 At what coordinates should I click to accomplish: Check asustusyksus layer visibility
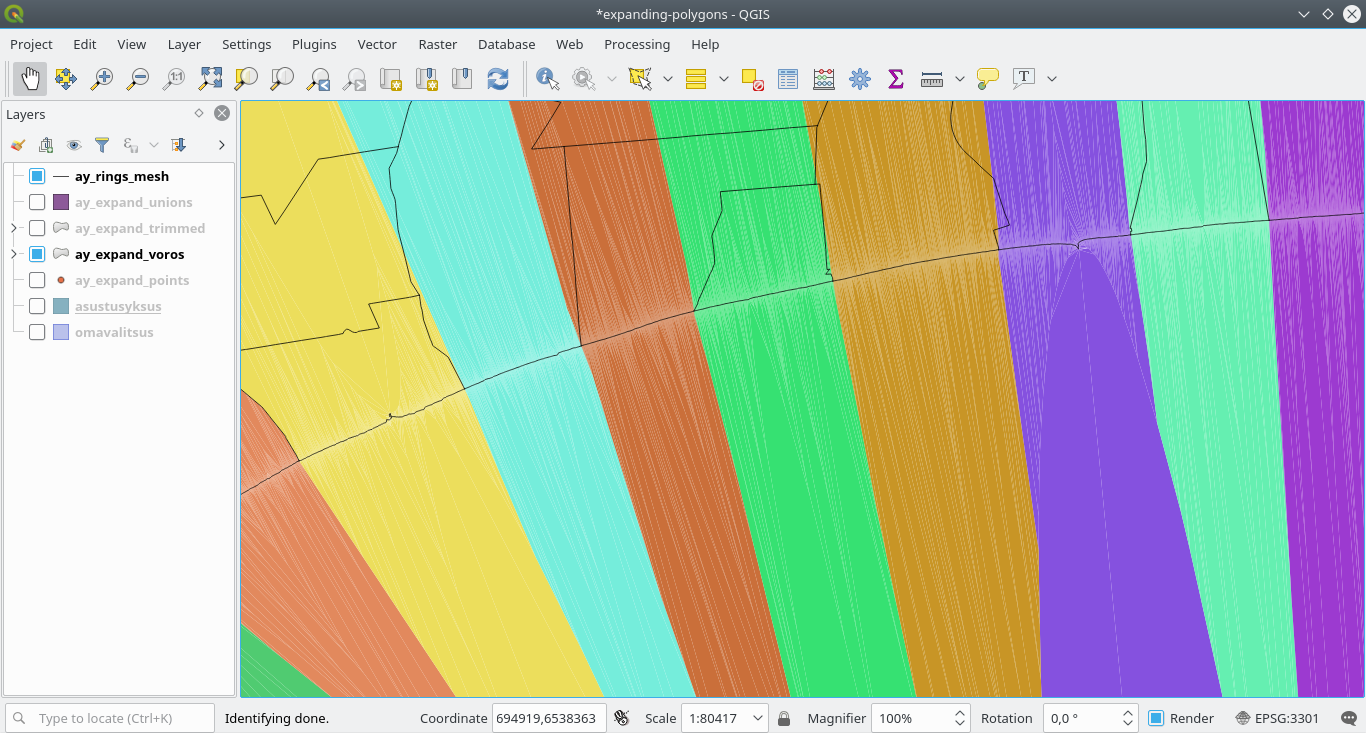[x=37, y=306]
